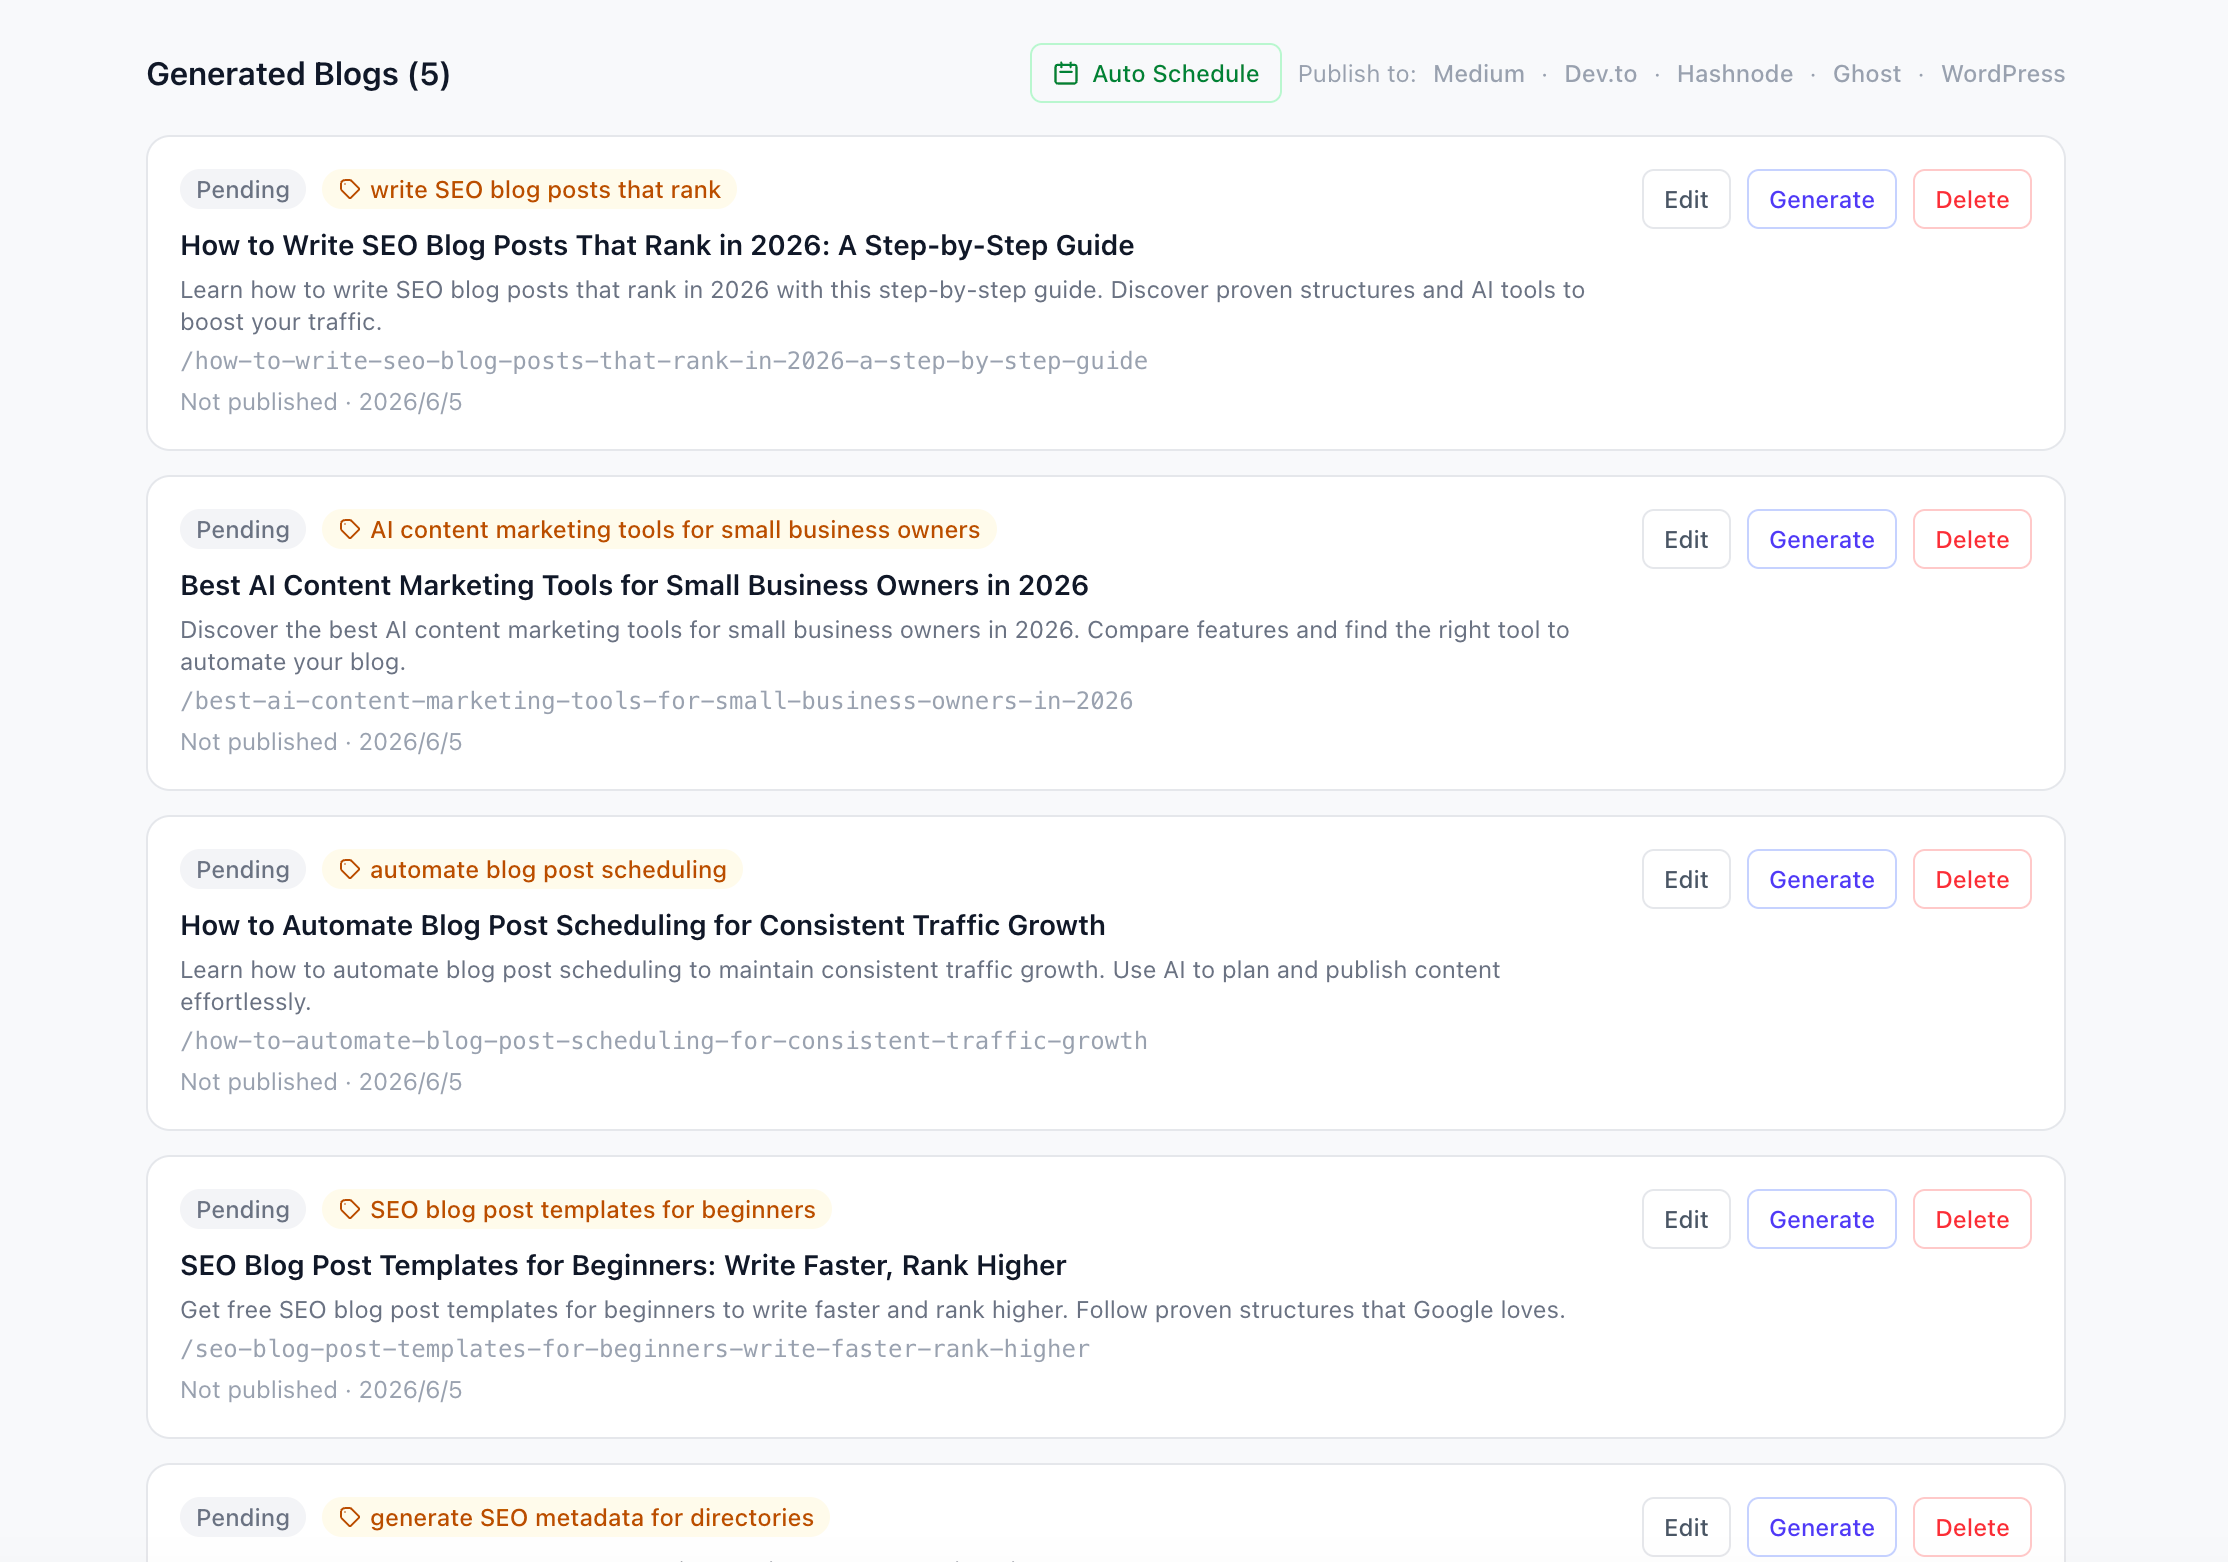
Task: Click 'Not published · 2026/6/5' on SEO Templates card
Action: (x=321, y=1390)
